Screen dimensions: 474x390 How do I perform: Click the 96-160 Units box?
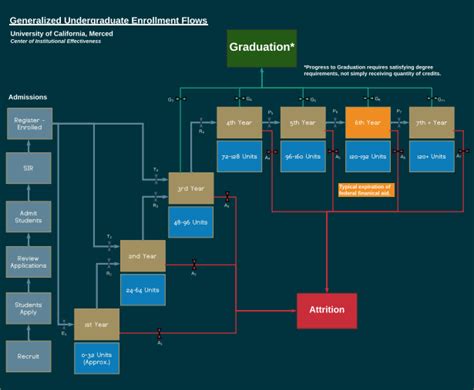click(303, 157)
